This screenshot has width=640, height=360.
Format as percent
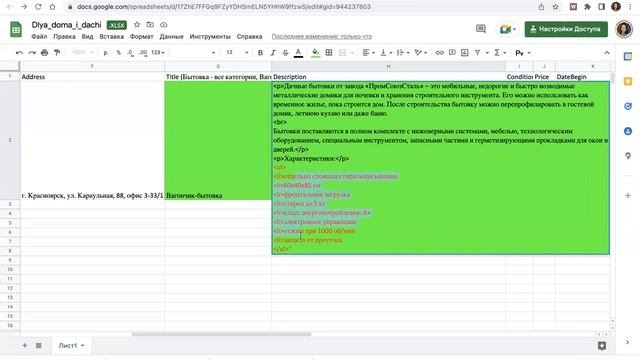coord(118,53)
